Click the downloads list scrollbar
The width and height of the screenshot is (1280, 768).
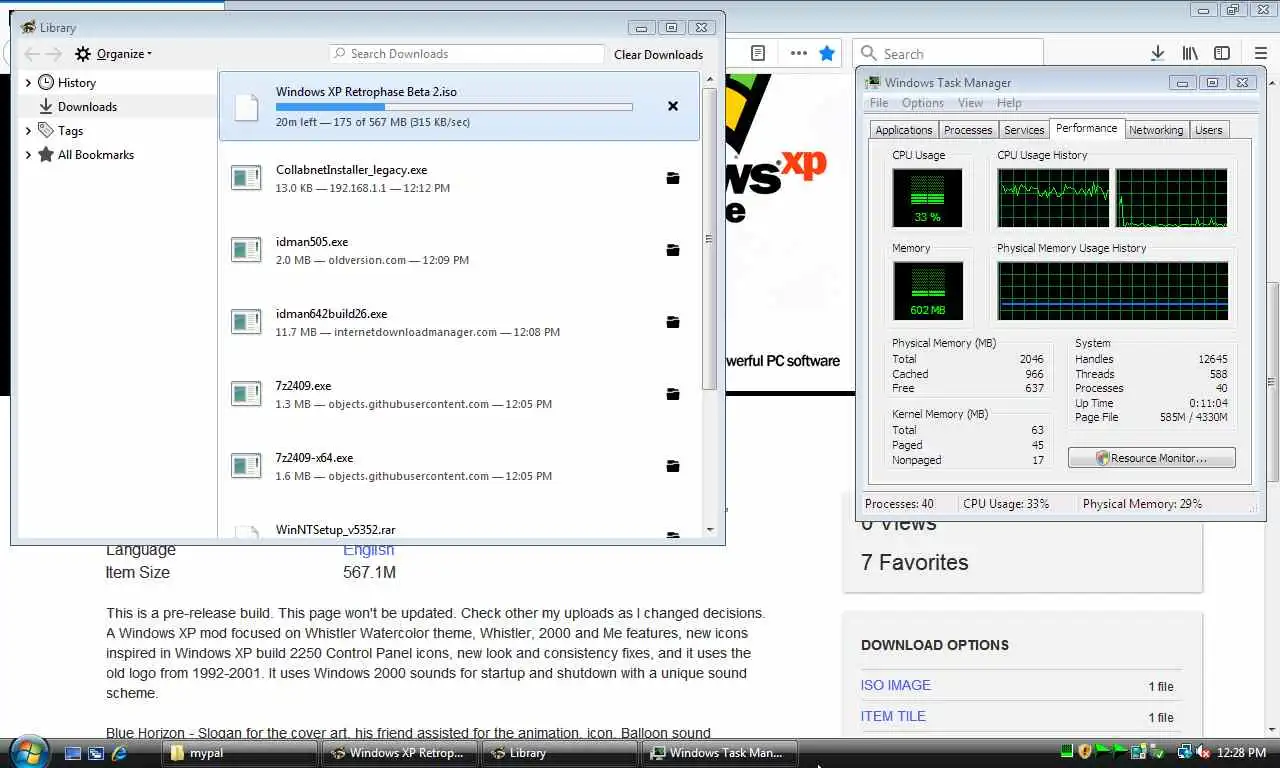click(x=710, y=238)
